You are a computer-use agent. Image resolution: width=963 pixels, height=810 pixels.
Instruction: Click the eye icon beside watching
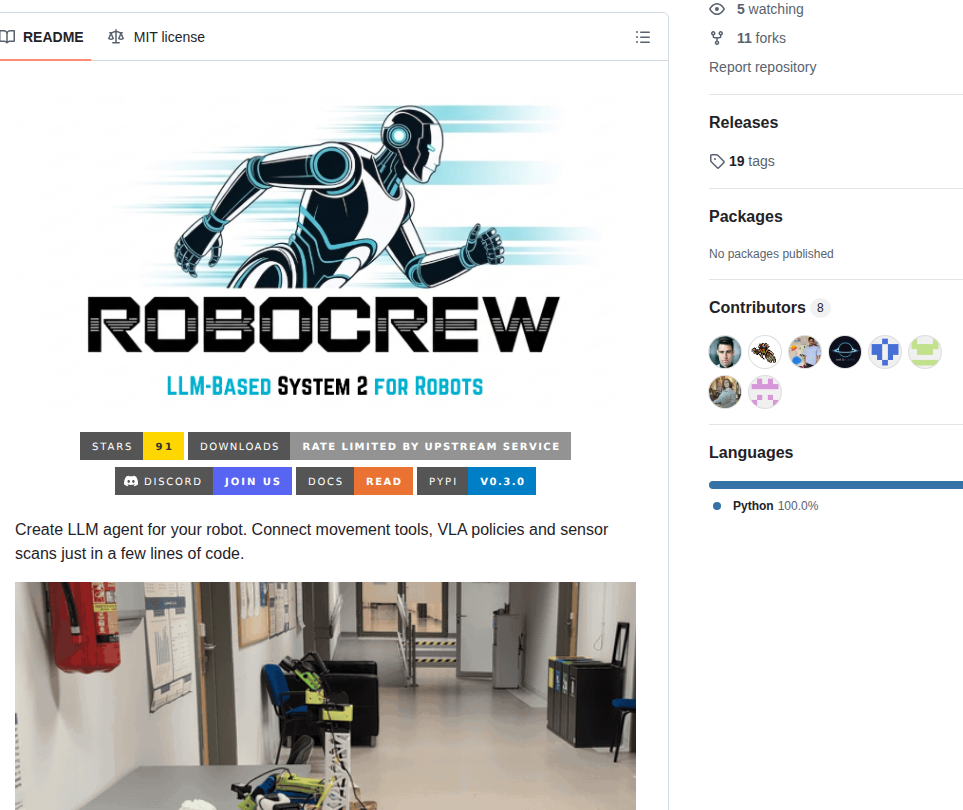717,9
